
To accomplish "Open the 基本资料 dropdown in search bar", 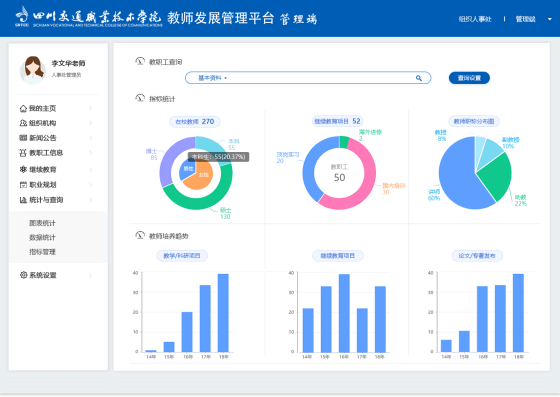I will (212, 78).
